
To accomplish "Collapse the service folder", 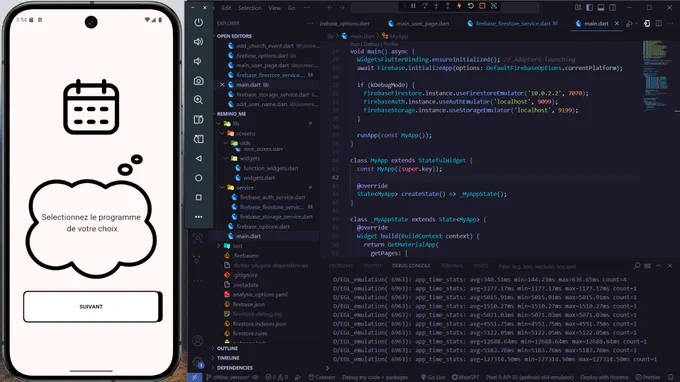I will tap(245, 188).
